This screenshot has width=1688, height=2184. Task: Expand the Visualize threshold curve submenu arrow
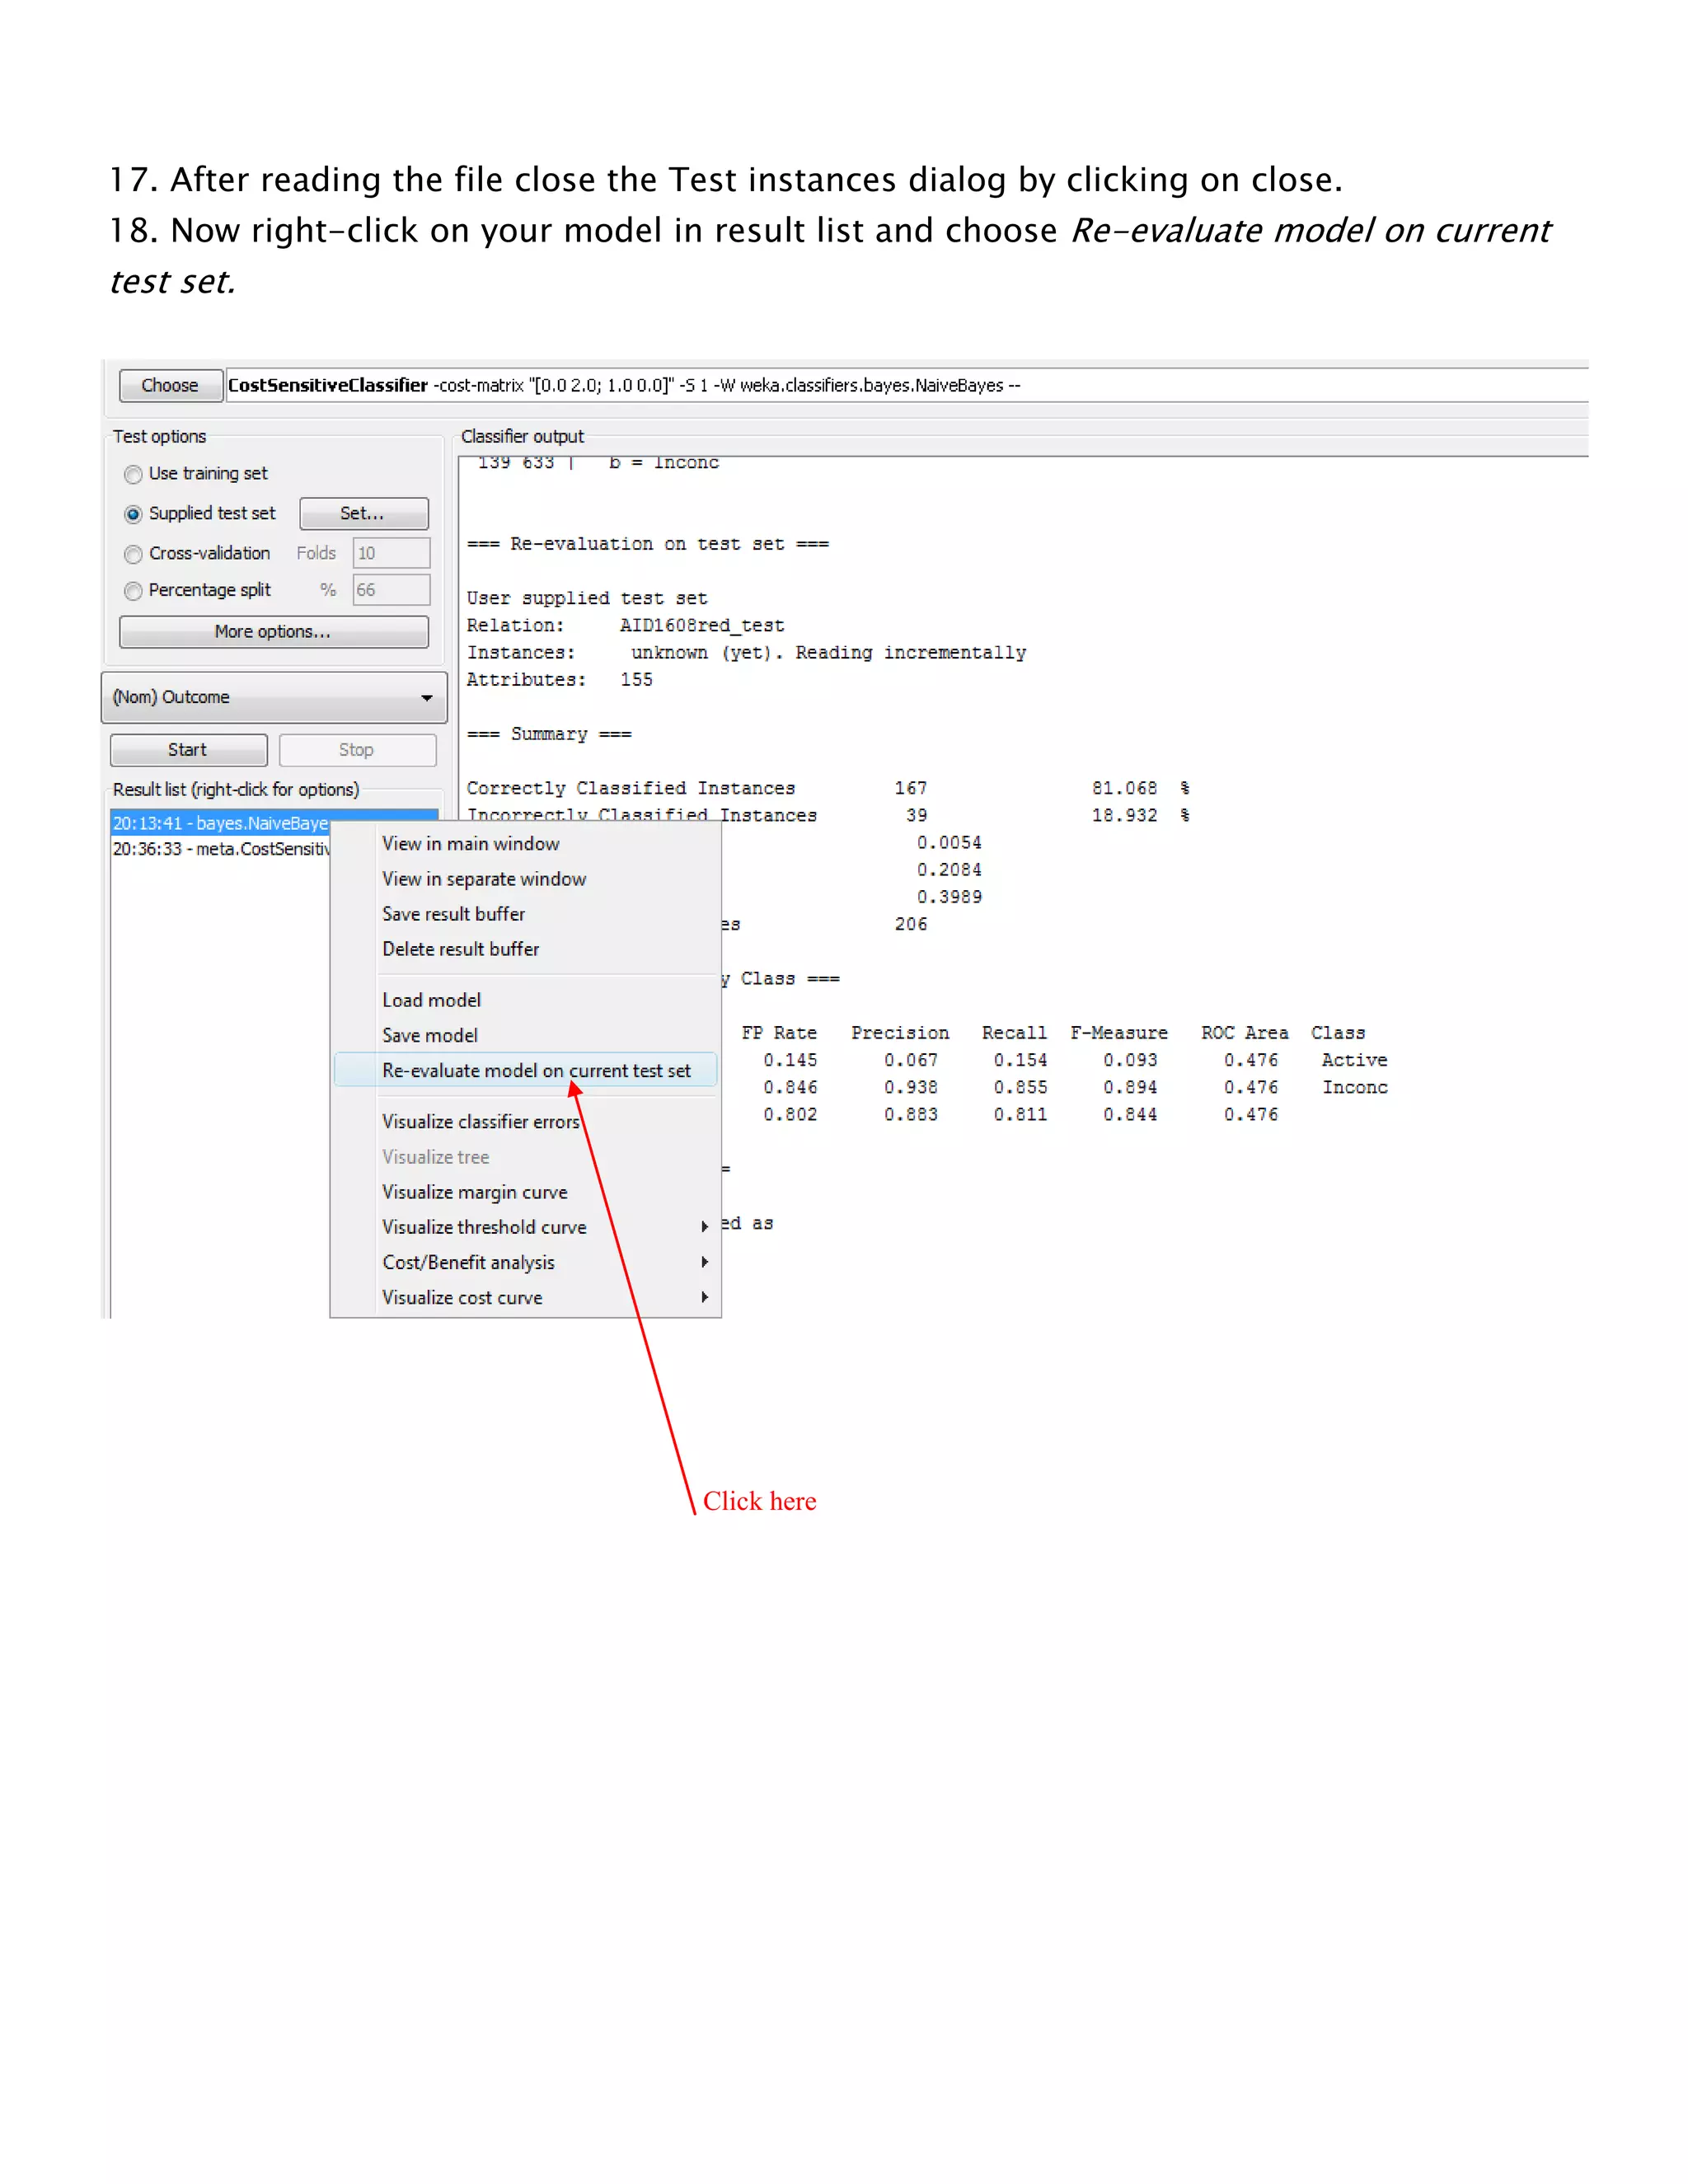coord(704,1227)
